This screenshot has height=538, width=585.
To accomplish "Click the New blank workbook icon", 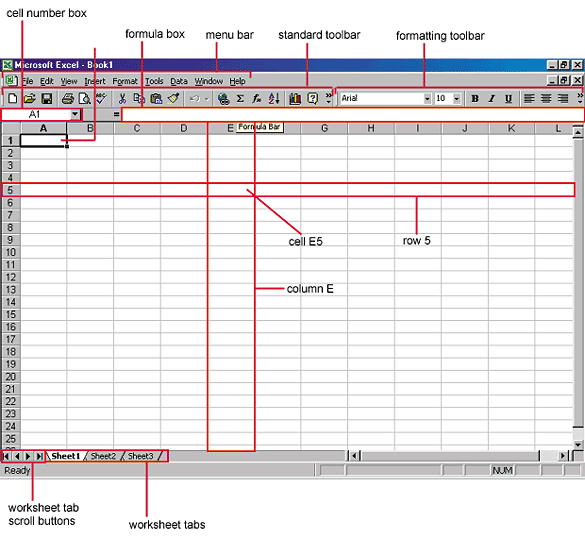I will tap(13, 98).
